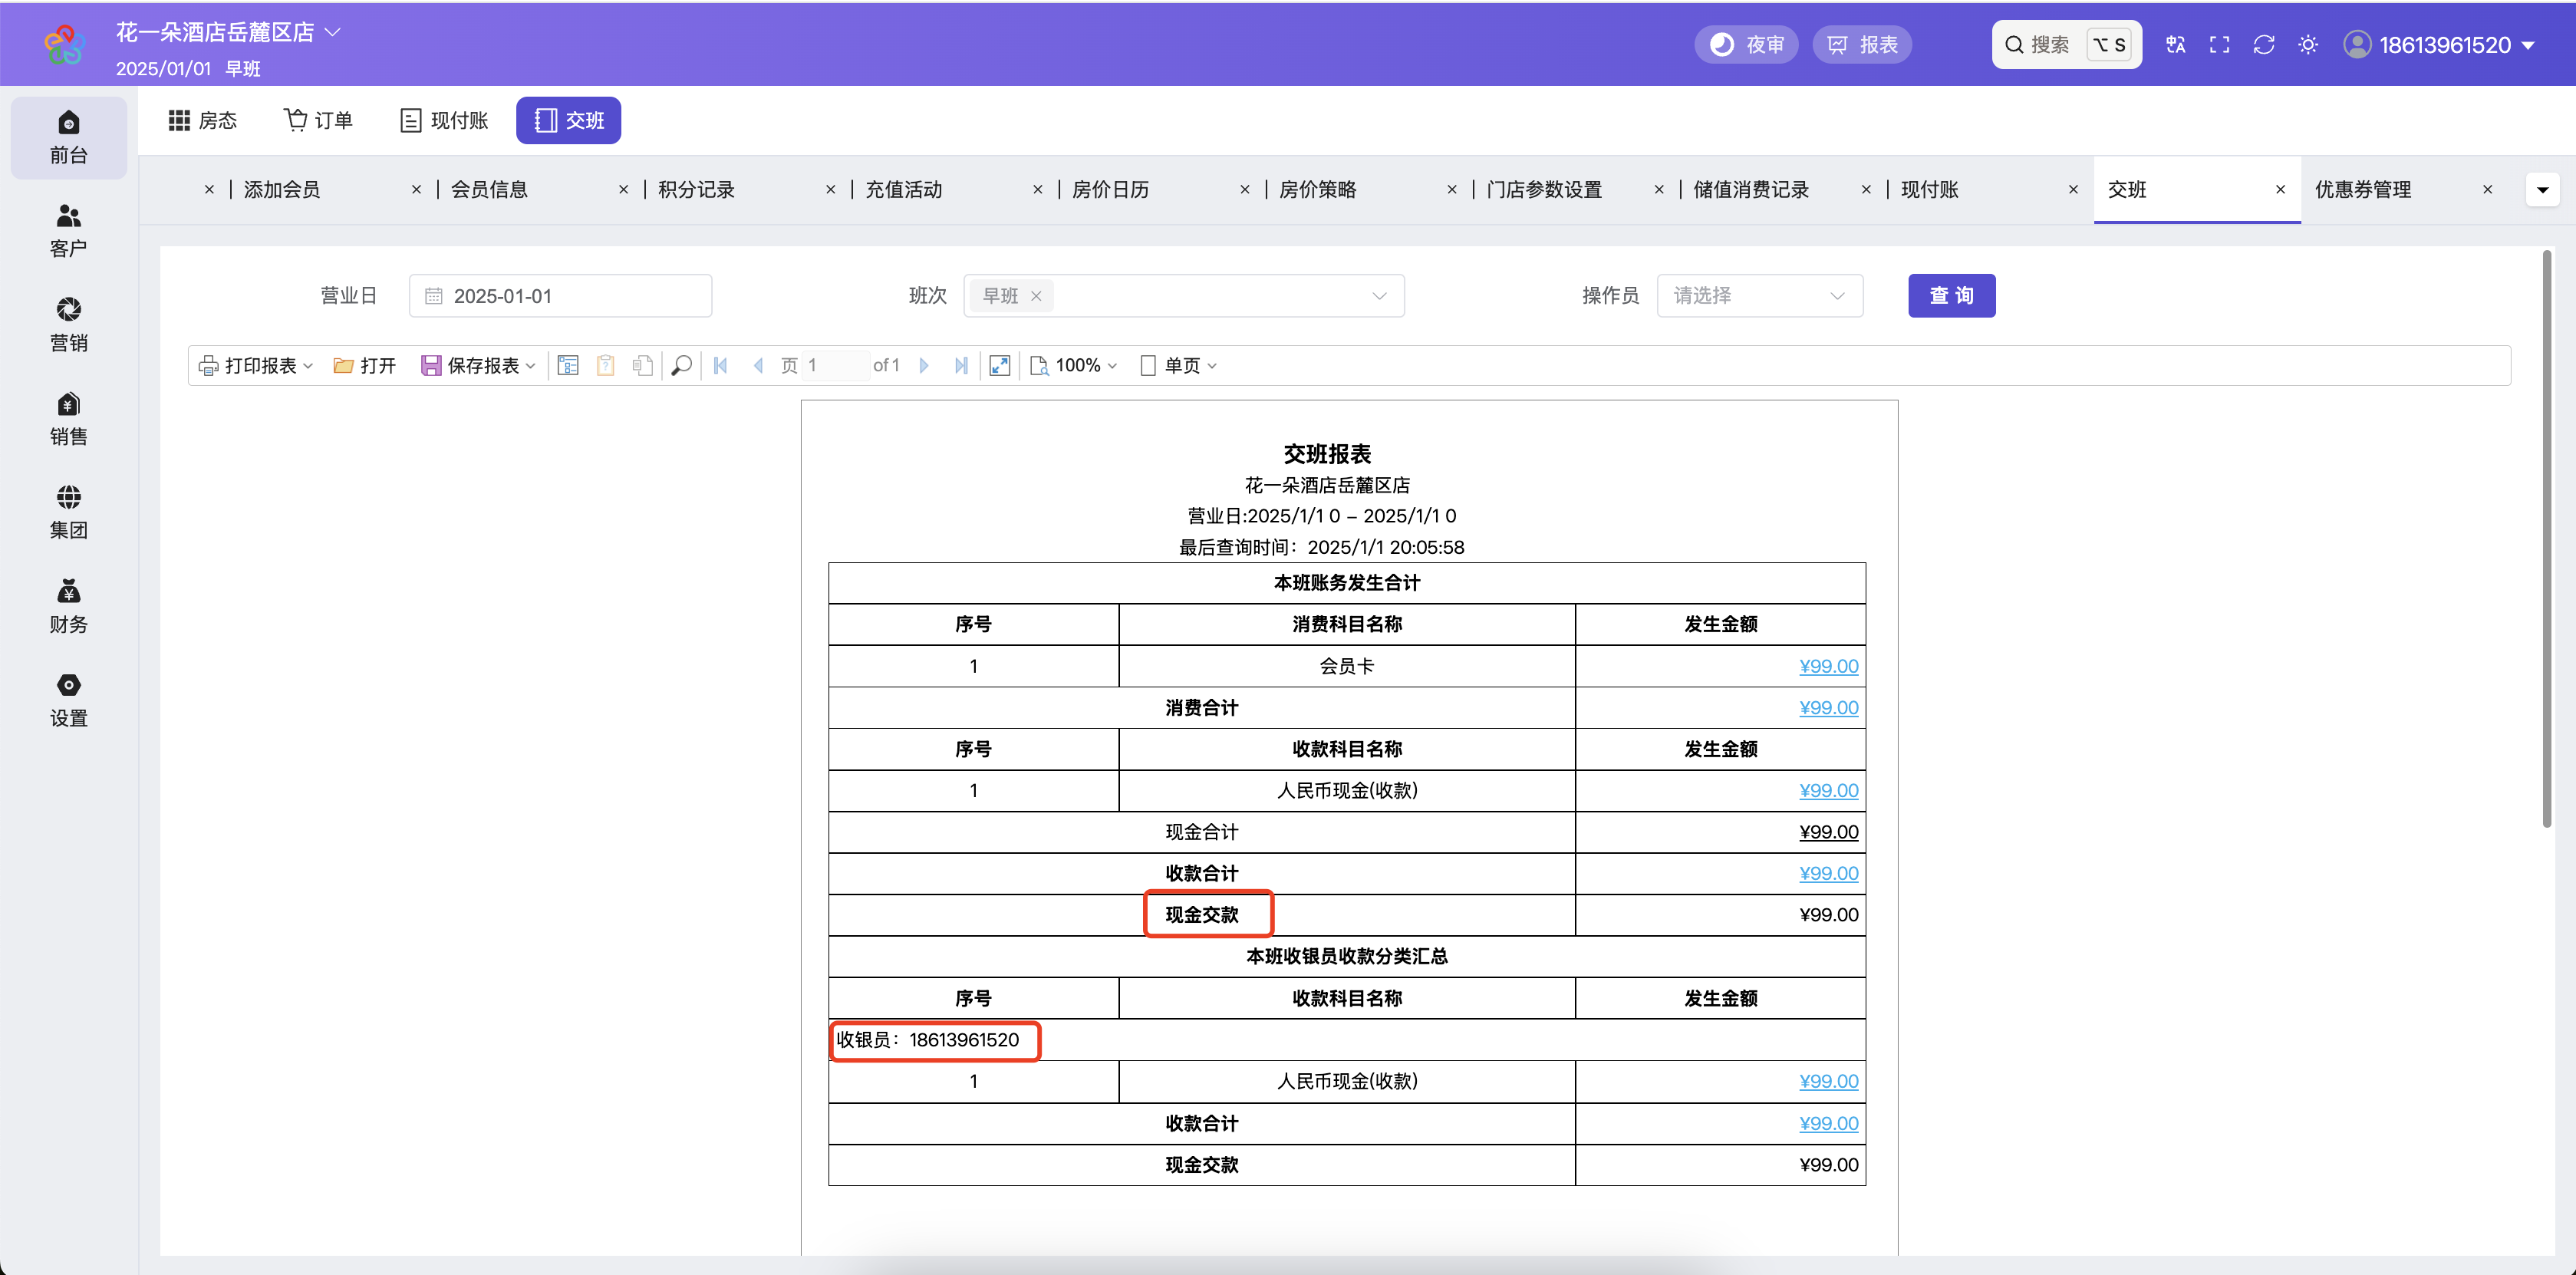Screen dimensions: 2576x1275
Task: Click the 夜审 night audit button
Action: click(x=1746, y=45)
